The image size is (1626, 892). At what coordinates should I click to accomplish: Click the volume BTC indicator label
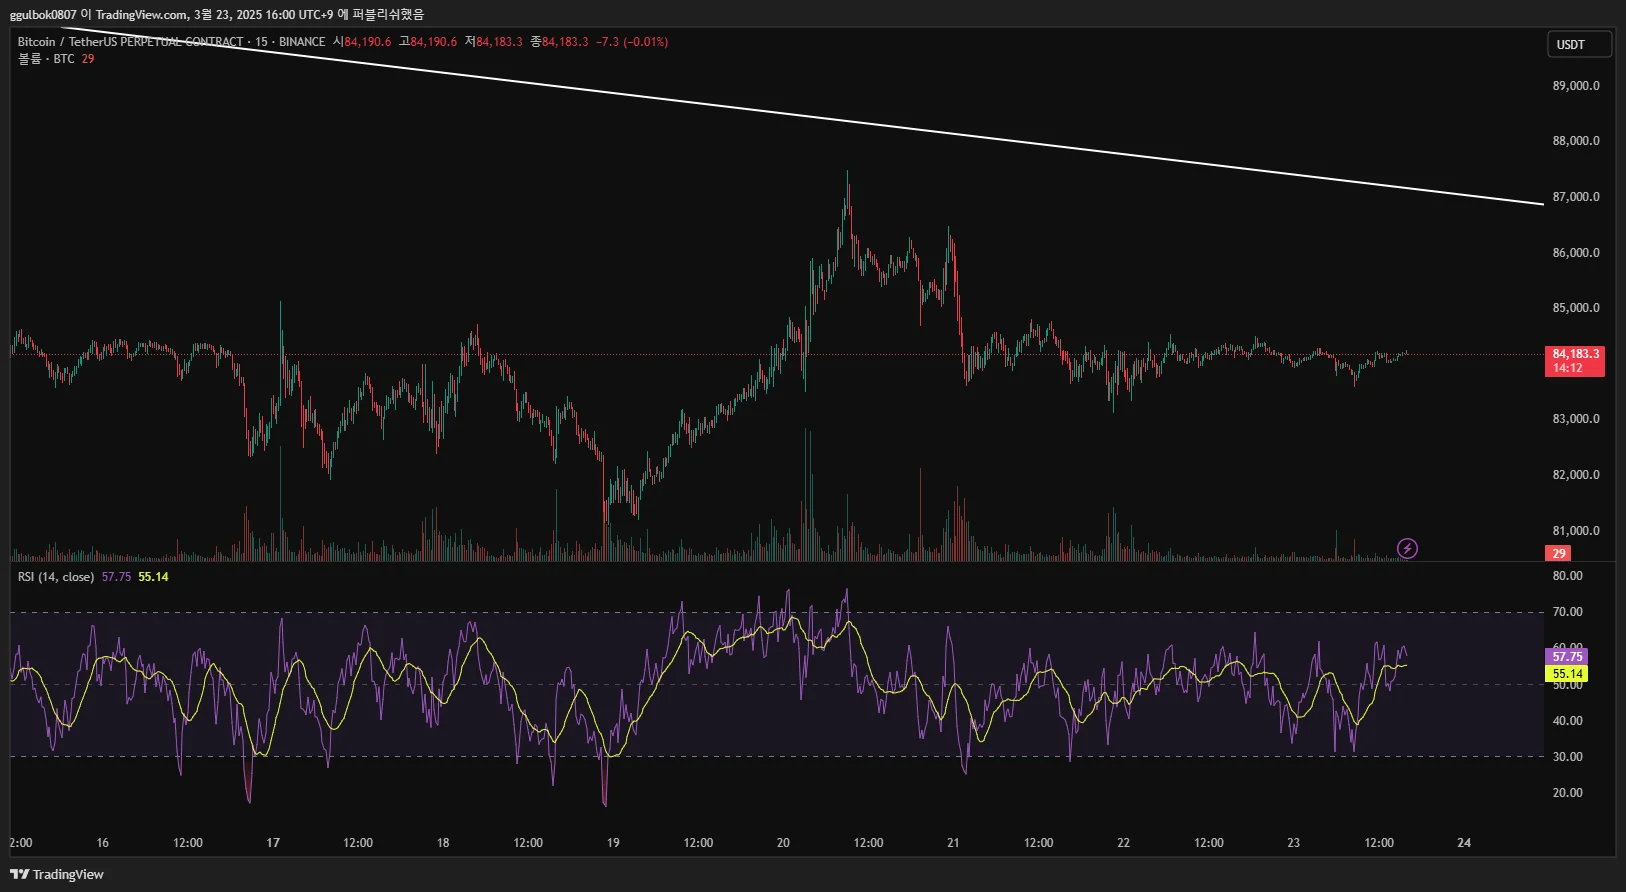click(46, 59)
